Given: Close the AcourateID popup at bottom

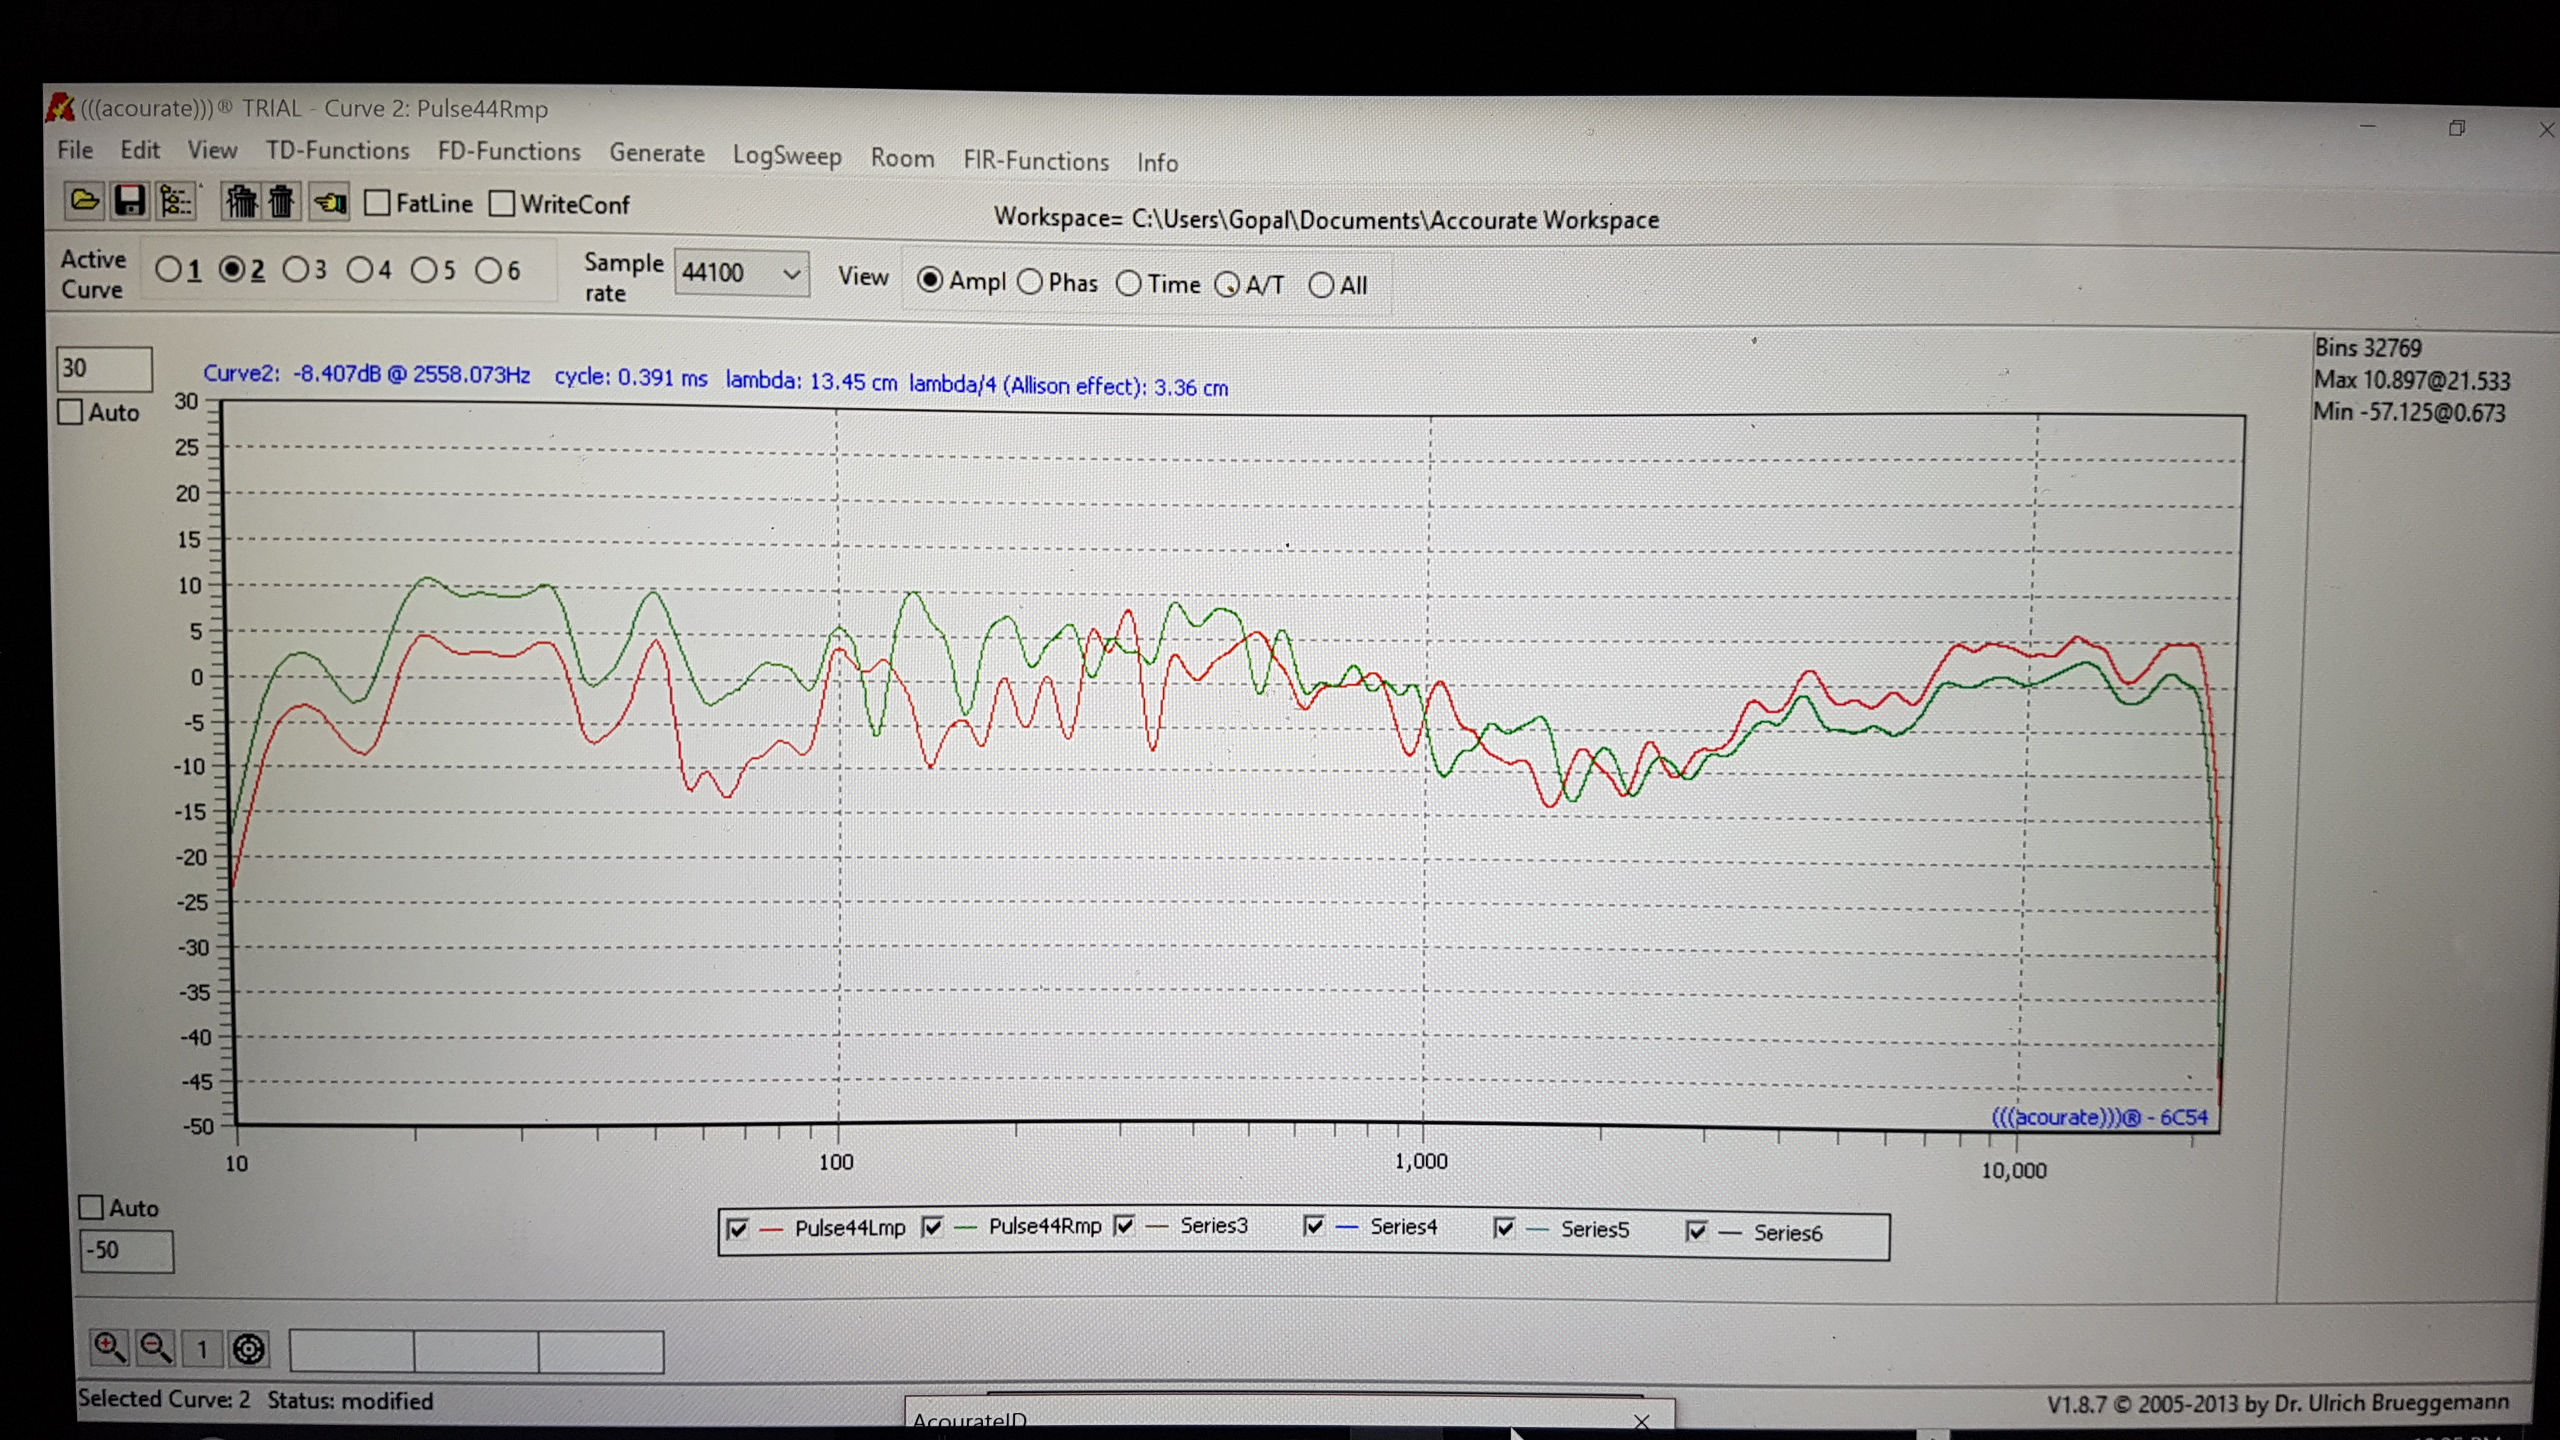Looking at the screenshot, I should (1641, 1422).
